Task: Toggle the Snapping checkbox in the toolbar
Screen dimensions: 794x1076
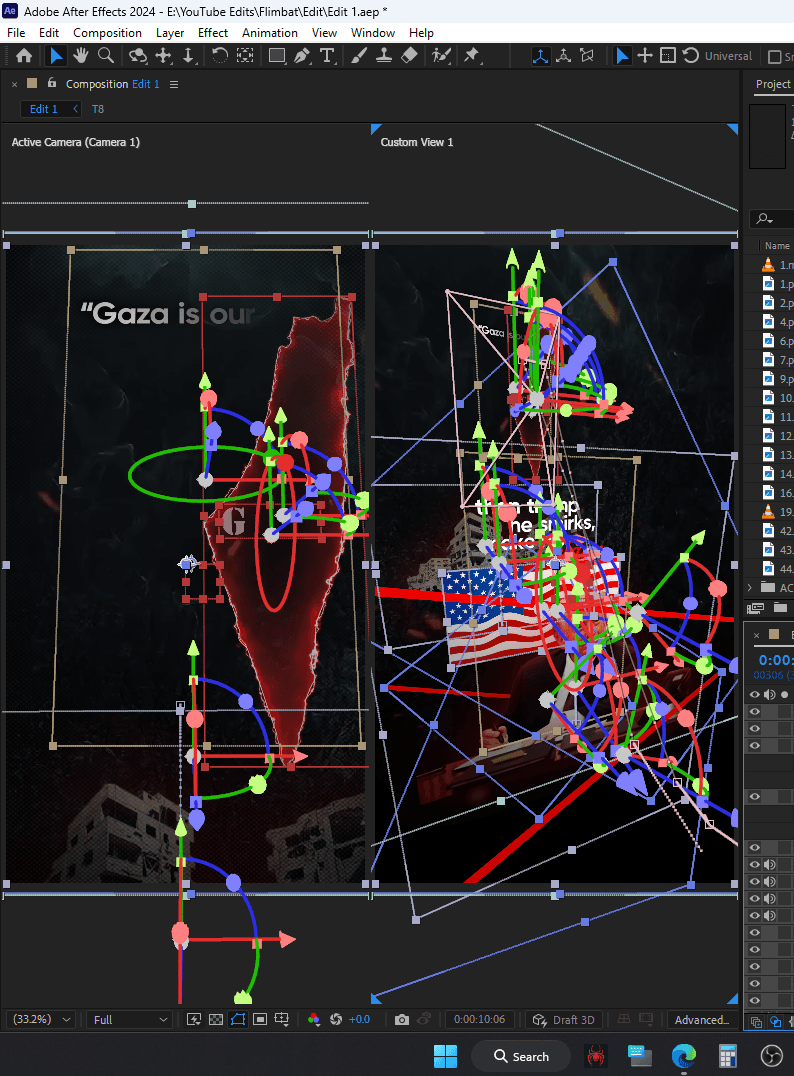Action: (x=775, y=56)
